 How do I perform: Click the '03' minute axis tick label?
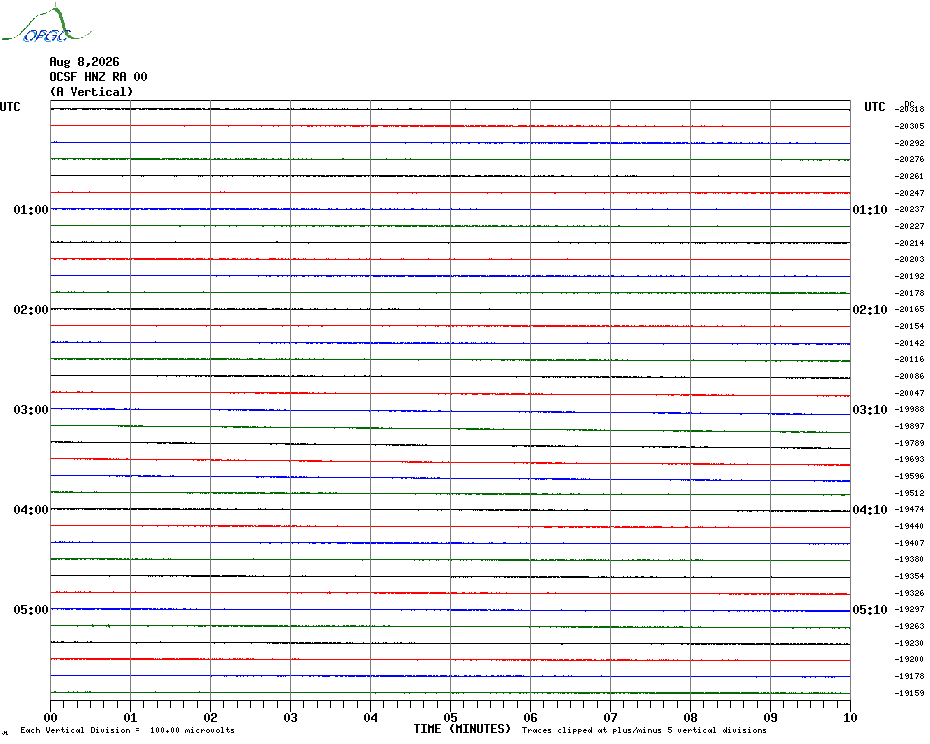point(291,717)
